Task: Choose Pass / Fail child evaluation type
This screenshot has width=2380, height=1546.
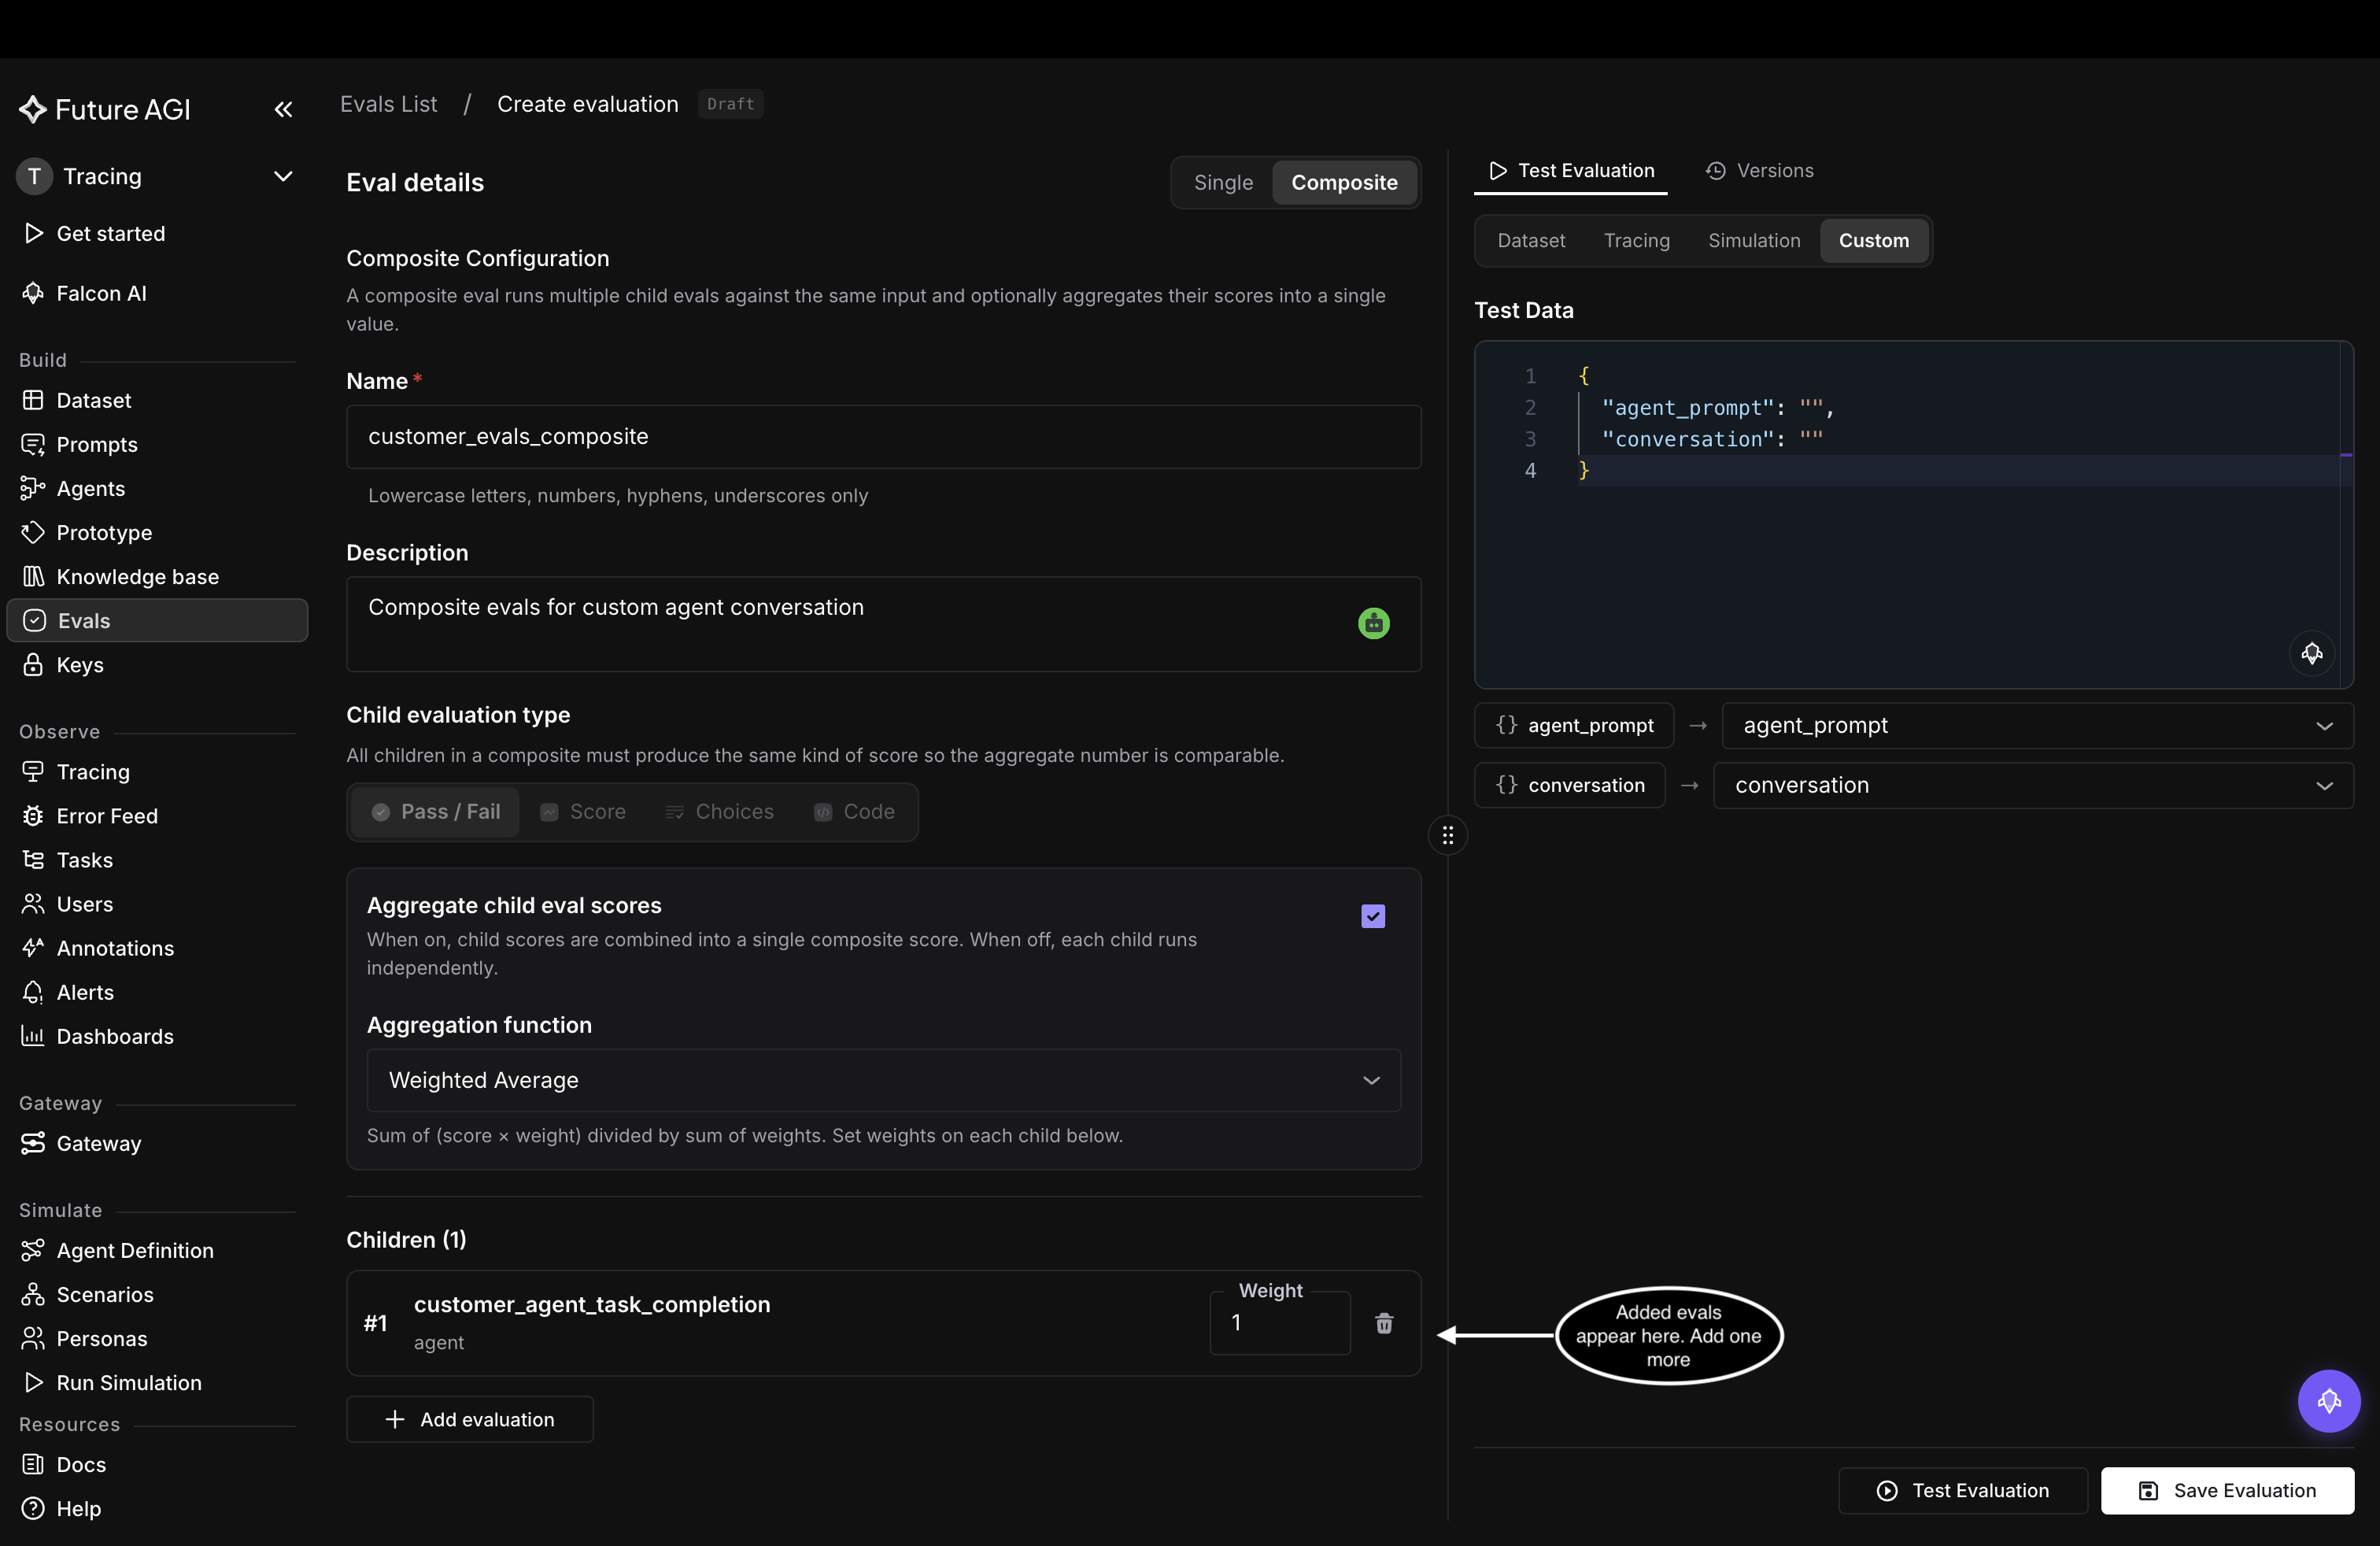Action: click(435, 811)
